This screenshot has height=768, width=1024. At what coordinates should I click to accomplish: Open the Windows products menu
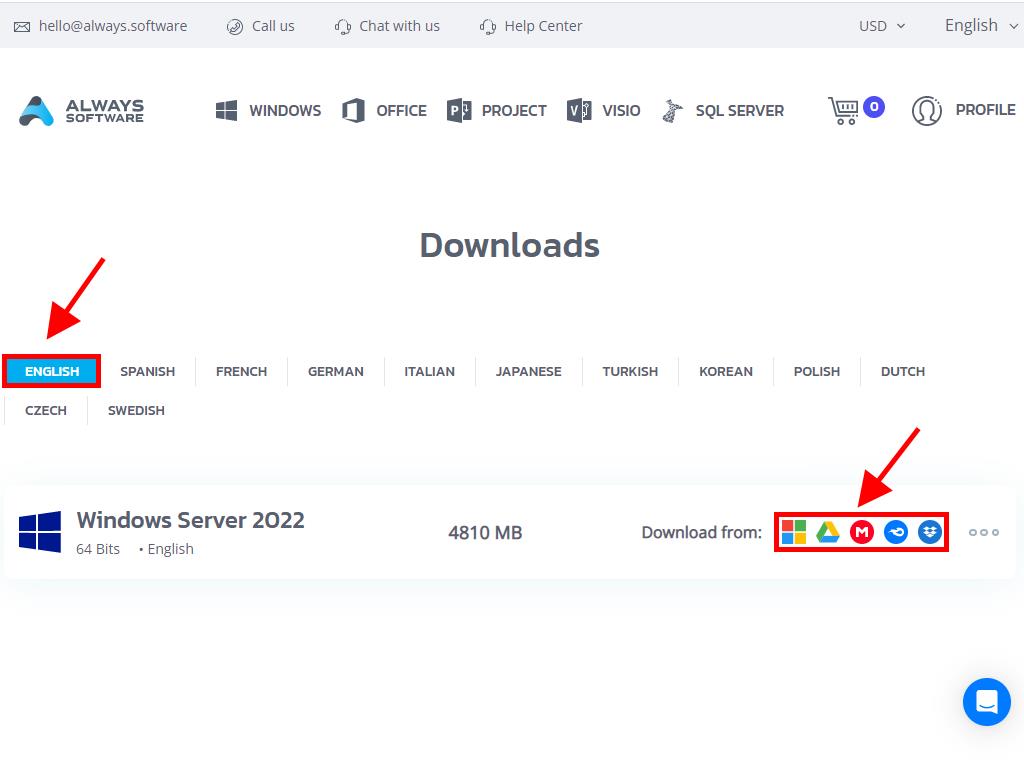269,110
